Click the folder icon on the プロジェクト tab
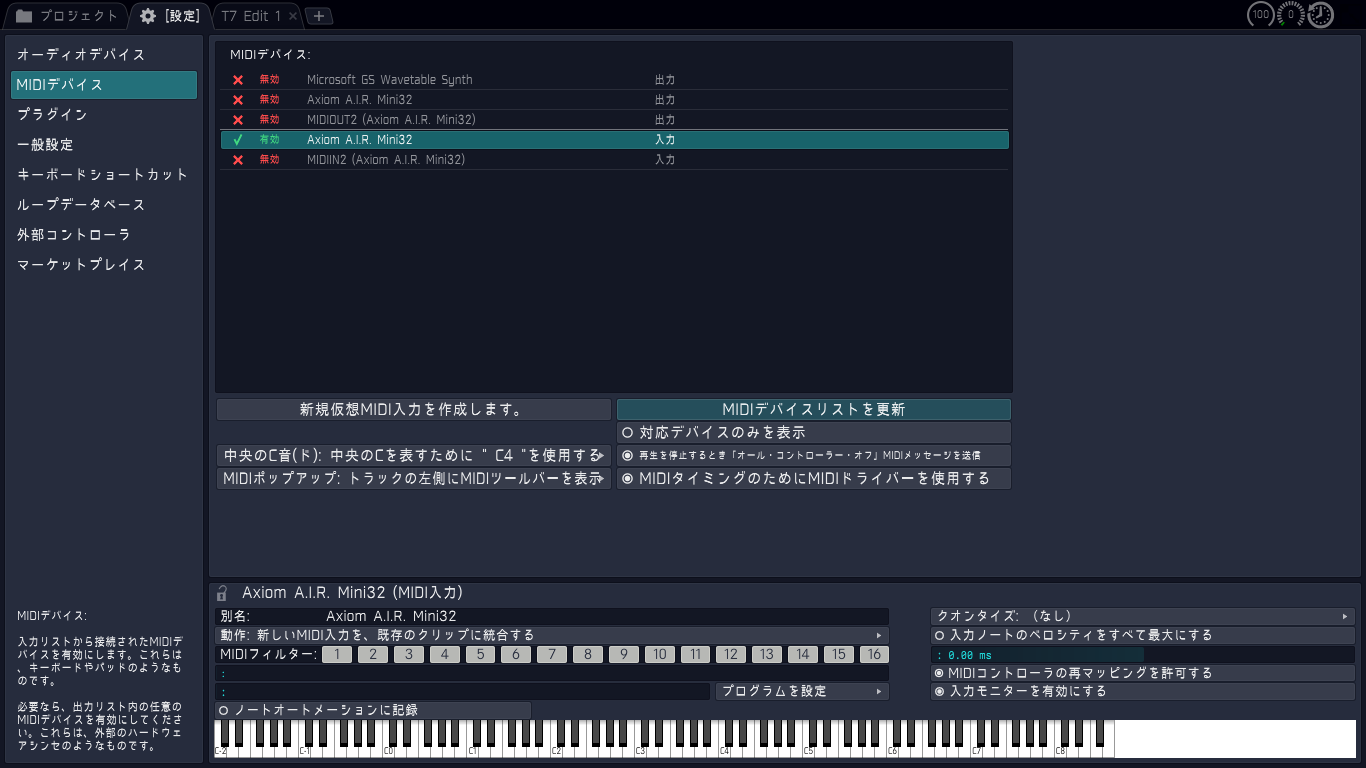Viewport: 1366px width, 768px height. pyautogui.click(x=24, y=16)
